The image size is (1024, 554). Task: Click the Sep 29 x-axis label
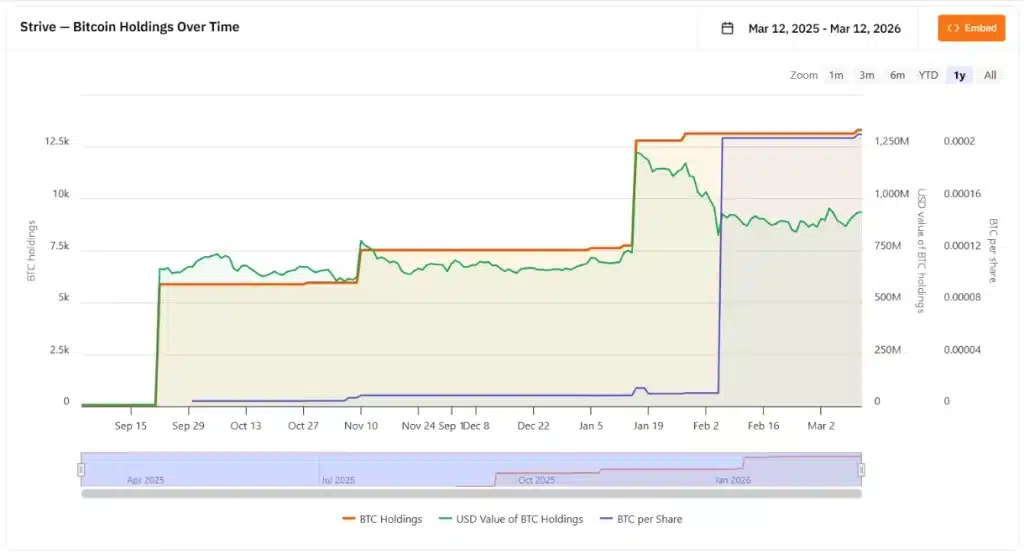(188, 425)
